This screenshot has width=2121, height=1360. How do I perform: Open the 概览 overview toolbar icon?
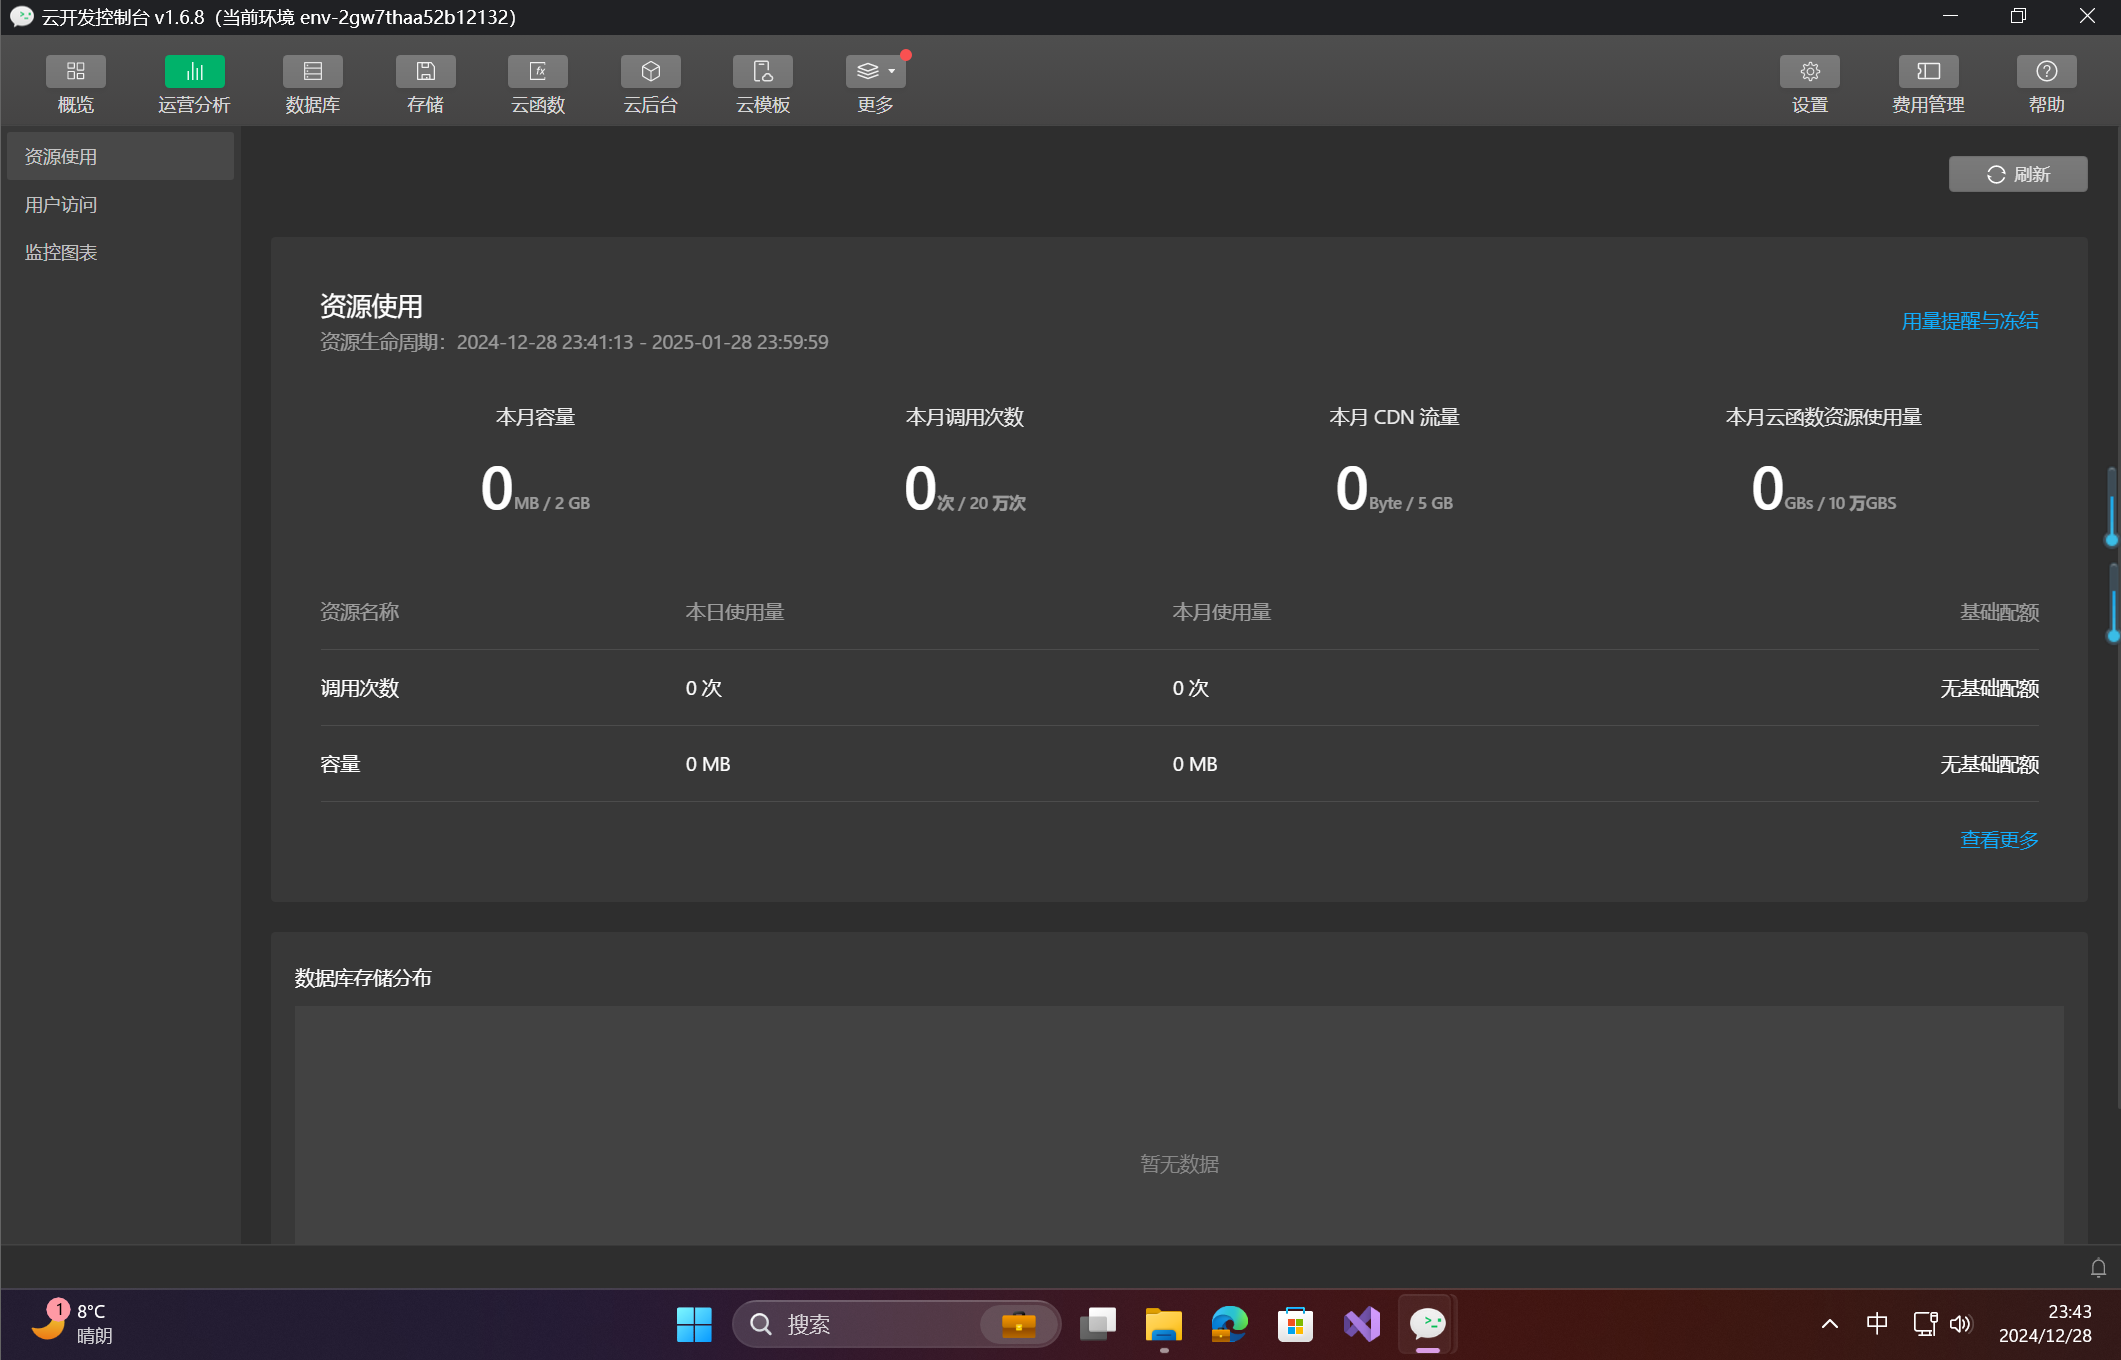[75, 72]
